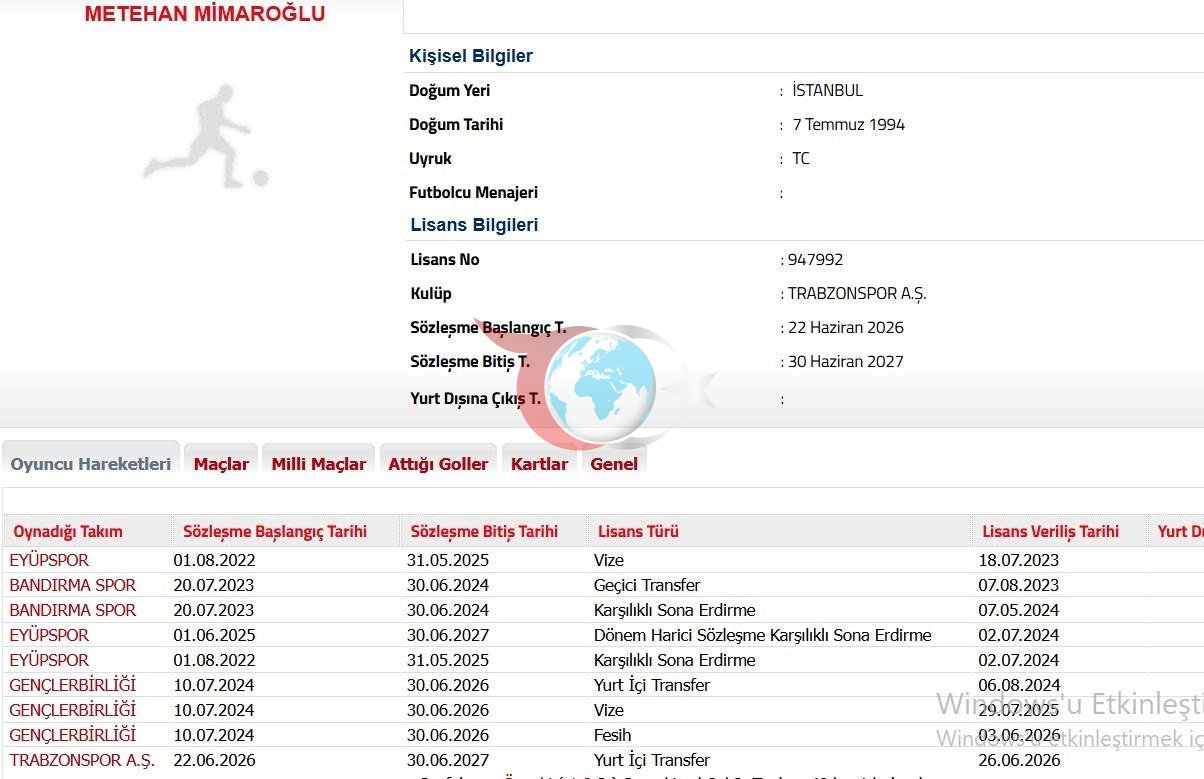
Task: Click Sözleşme Bitiş Tarihi column header
Action: [484, 531]
